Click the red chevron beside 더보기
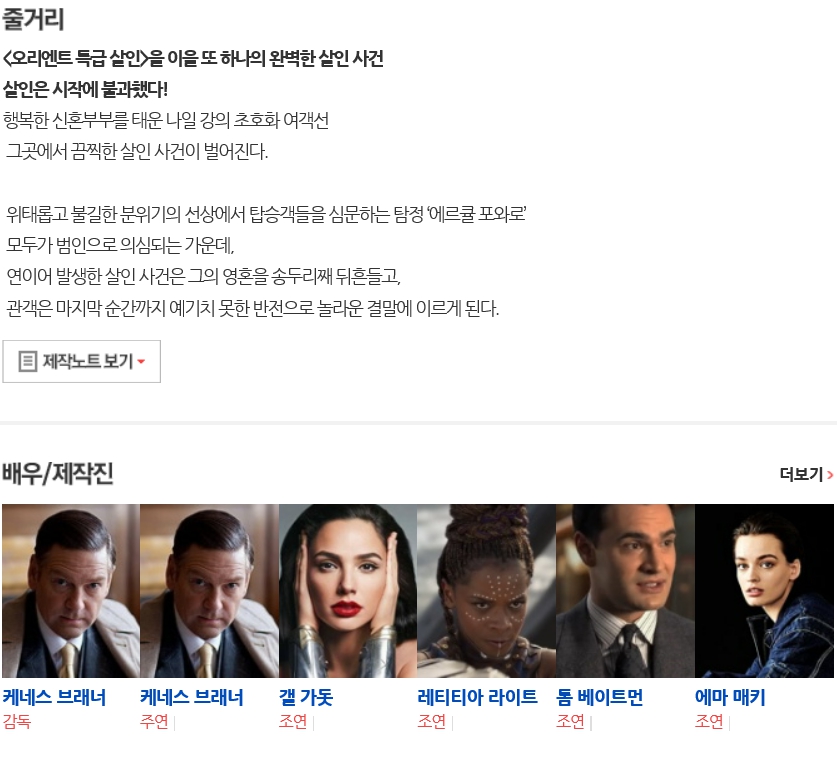Image resolution: width=837 pixels, height=767 pixels. click(x=830, y=474)
